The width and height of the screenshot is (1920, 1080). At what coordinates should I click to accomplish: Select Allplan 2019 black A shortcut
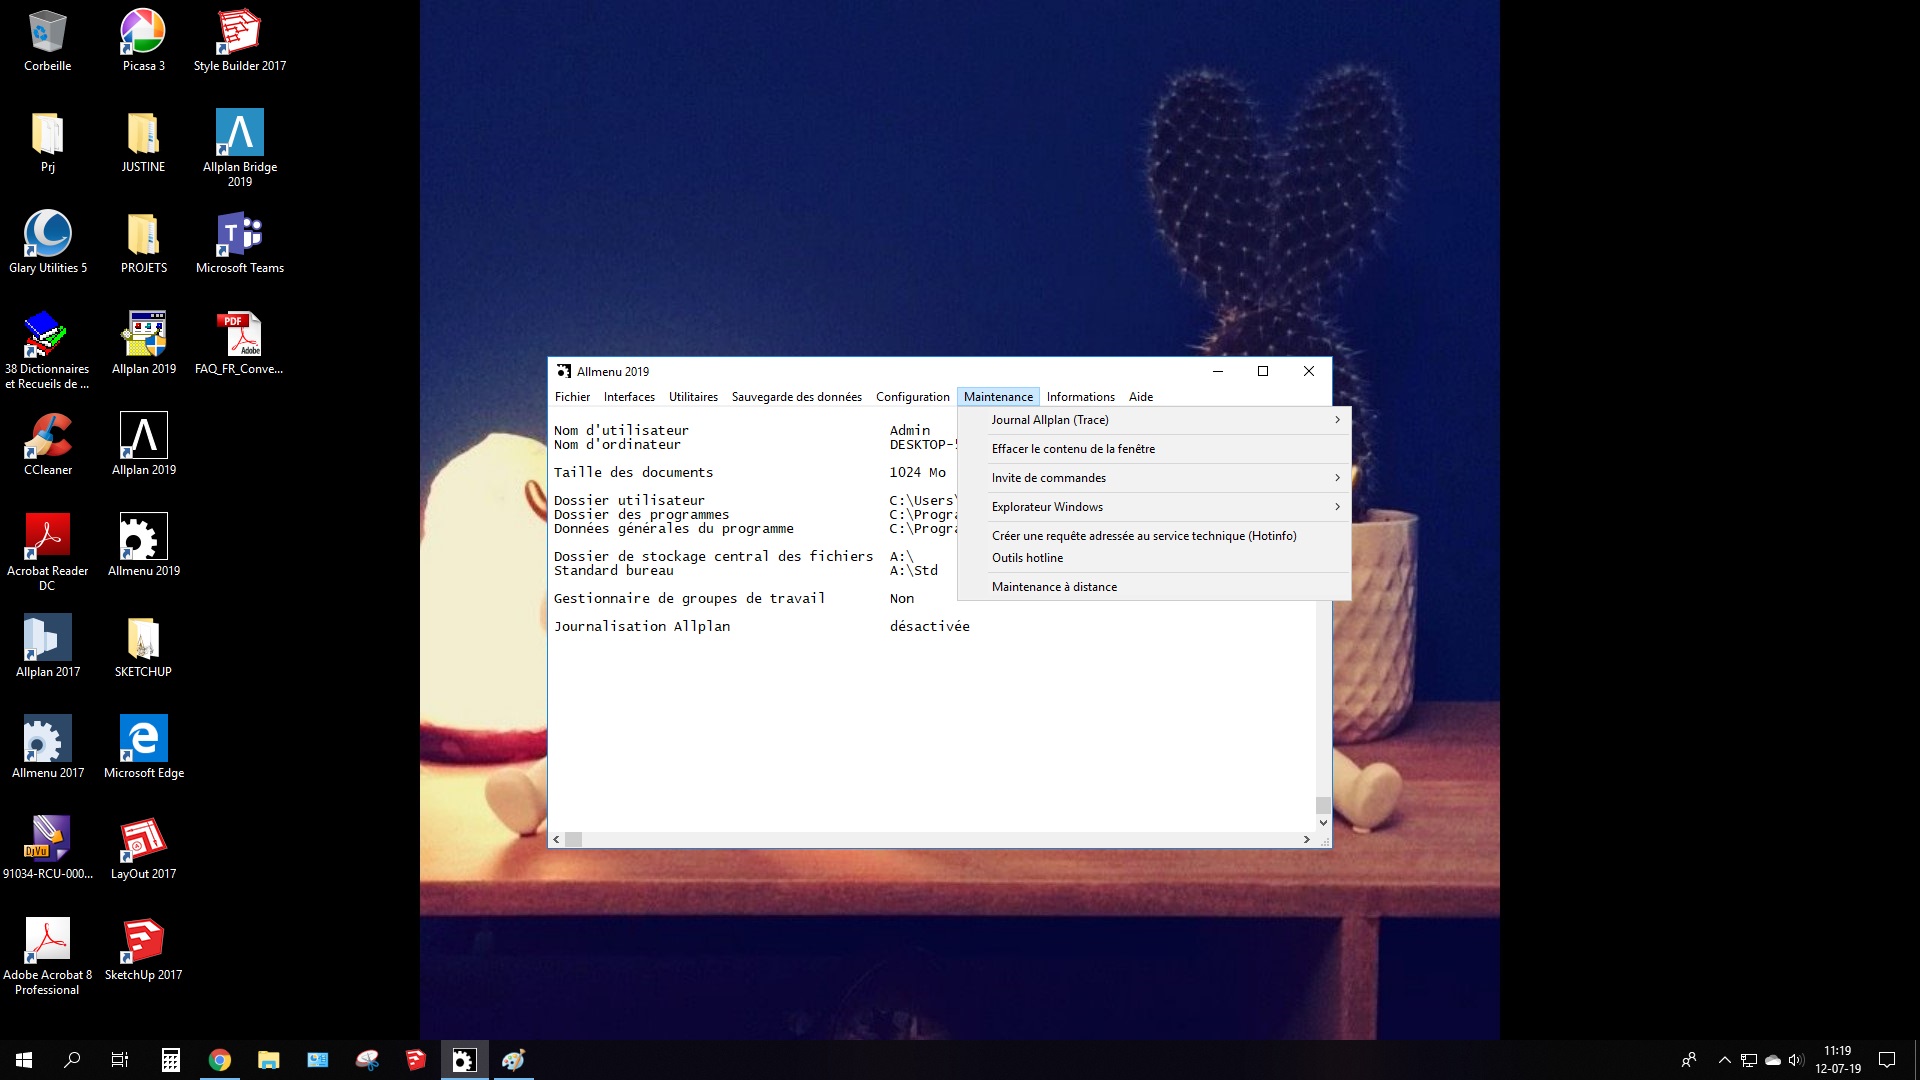tap(143, 445)
